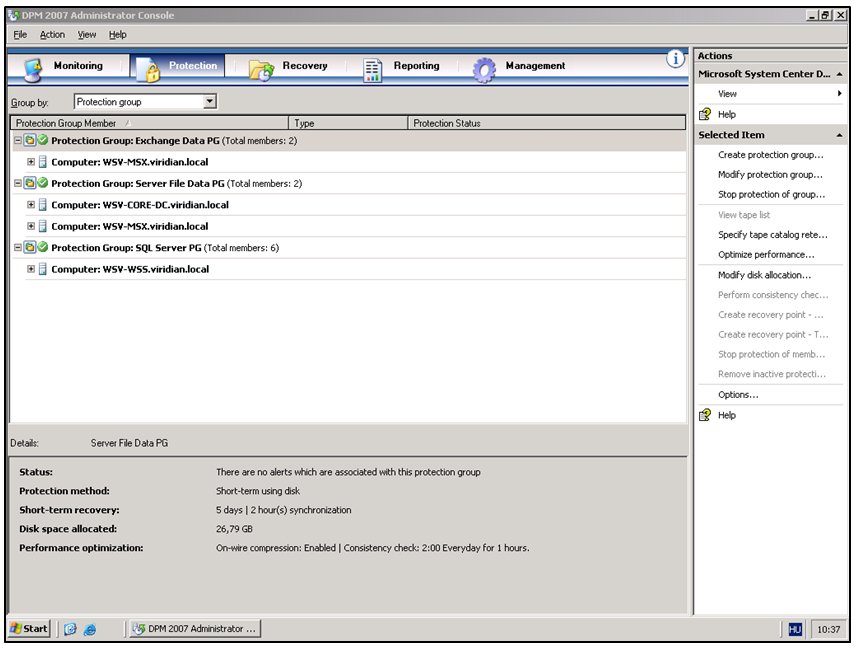Open the Group by dropdown

[209, 102]
